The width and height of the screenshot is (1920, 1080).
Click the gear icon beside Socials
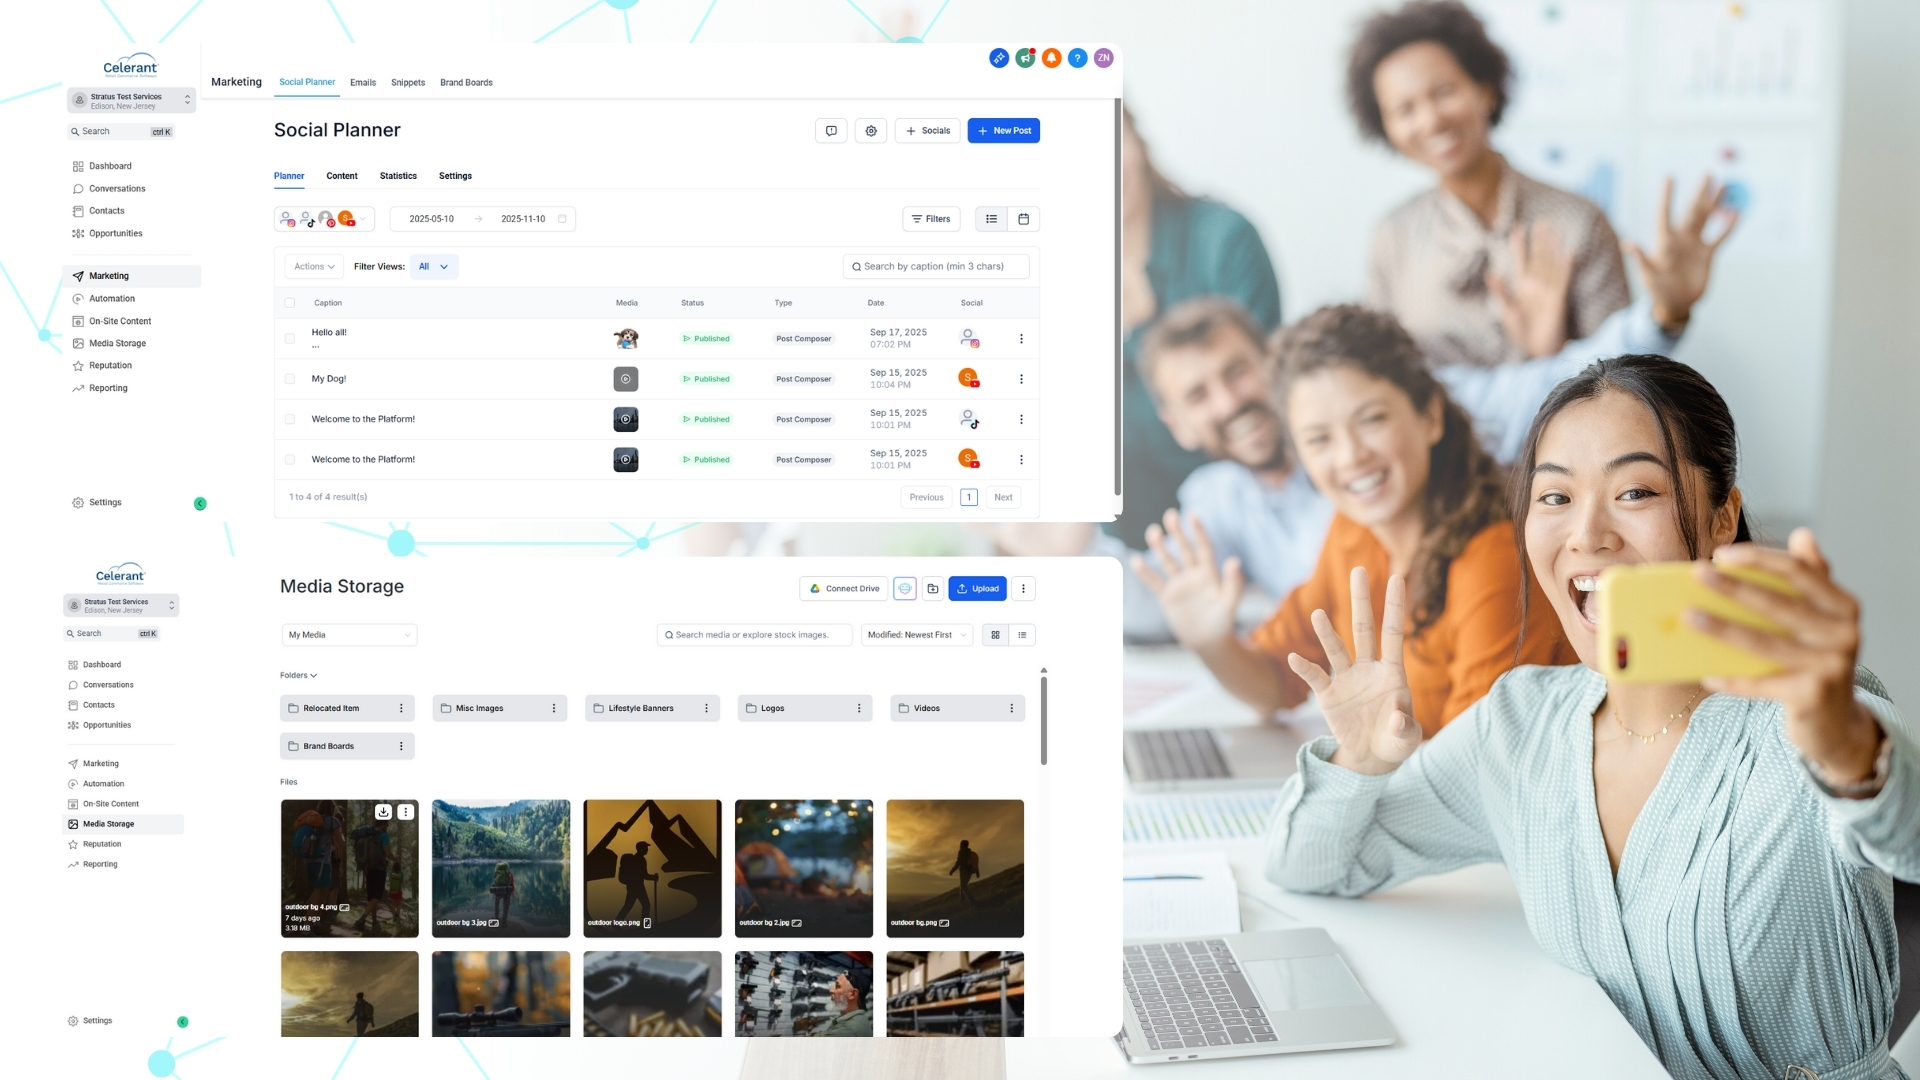[871, 131]
